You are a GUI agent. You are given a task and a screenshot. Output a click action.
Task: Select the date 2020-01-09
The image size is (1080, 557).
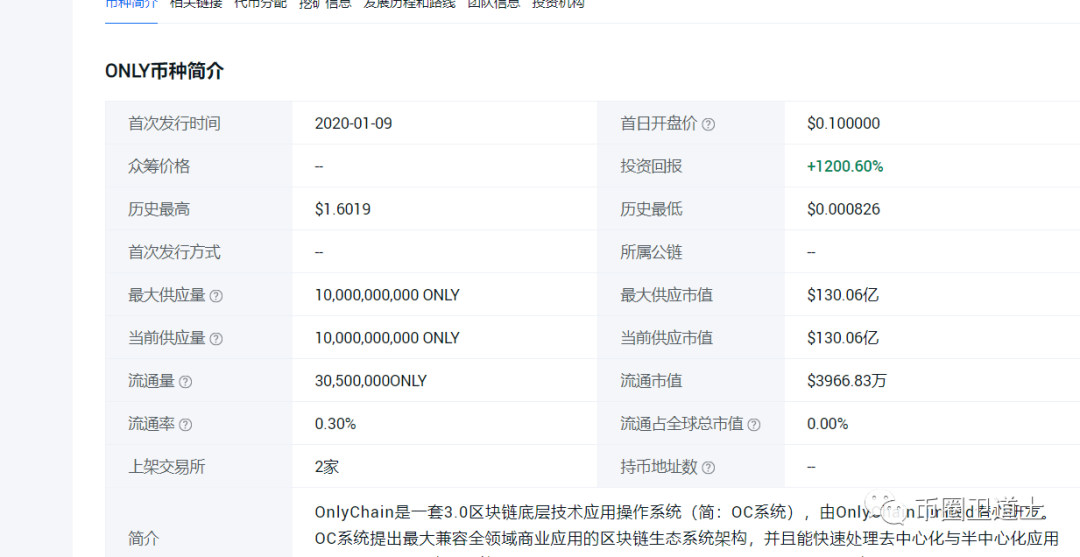(353, 123)
